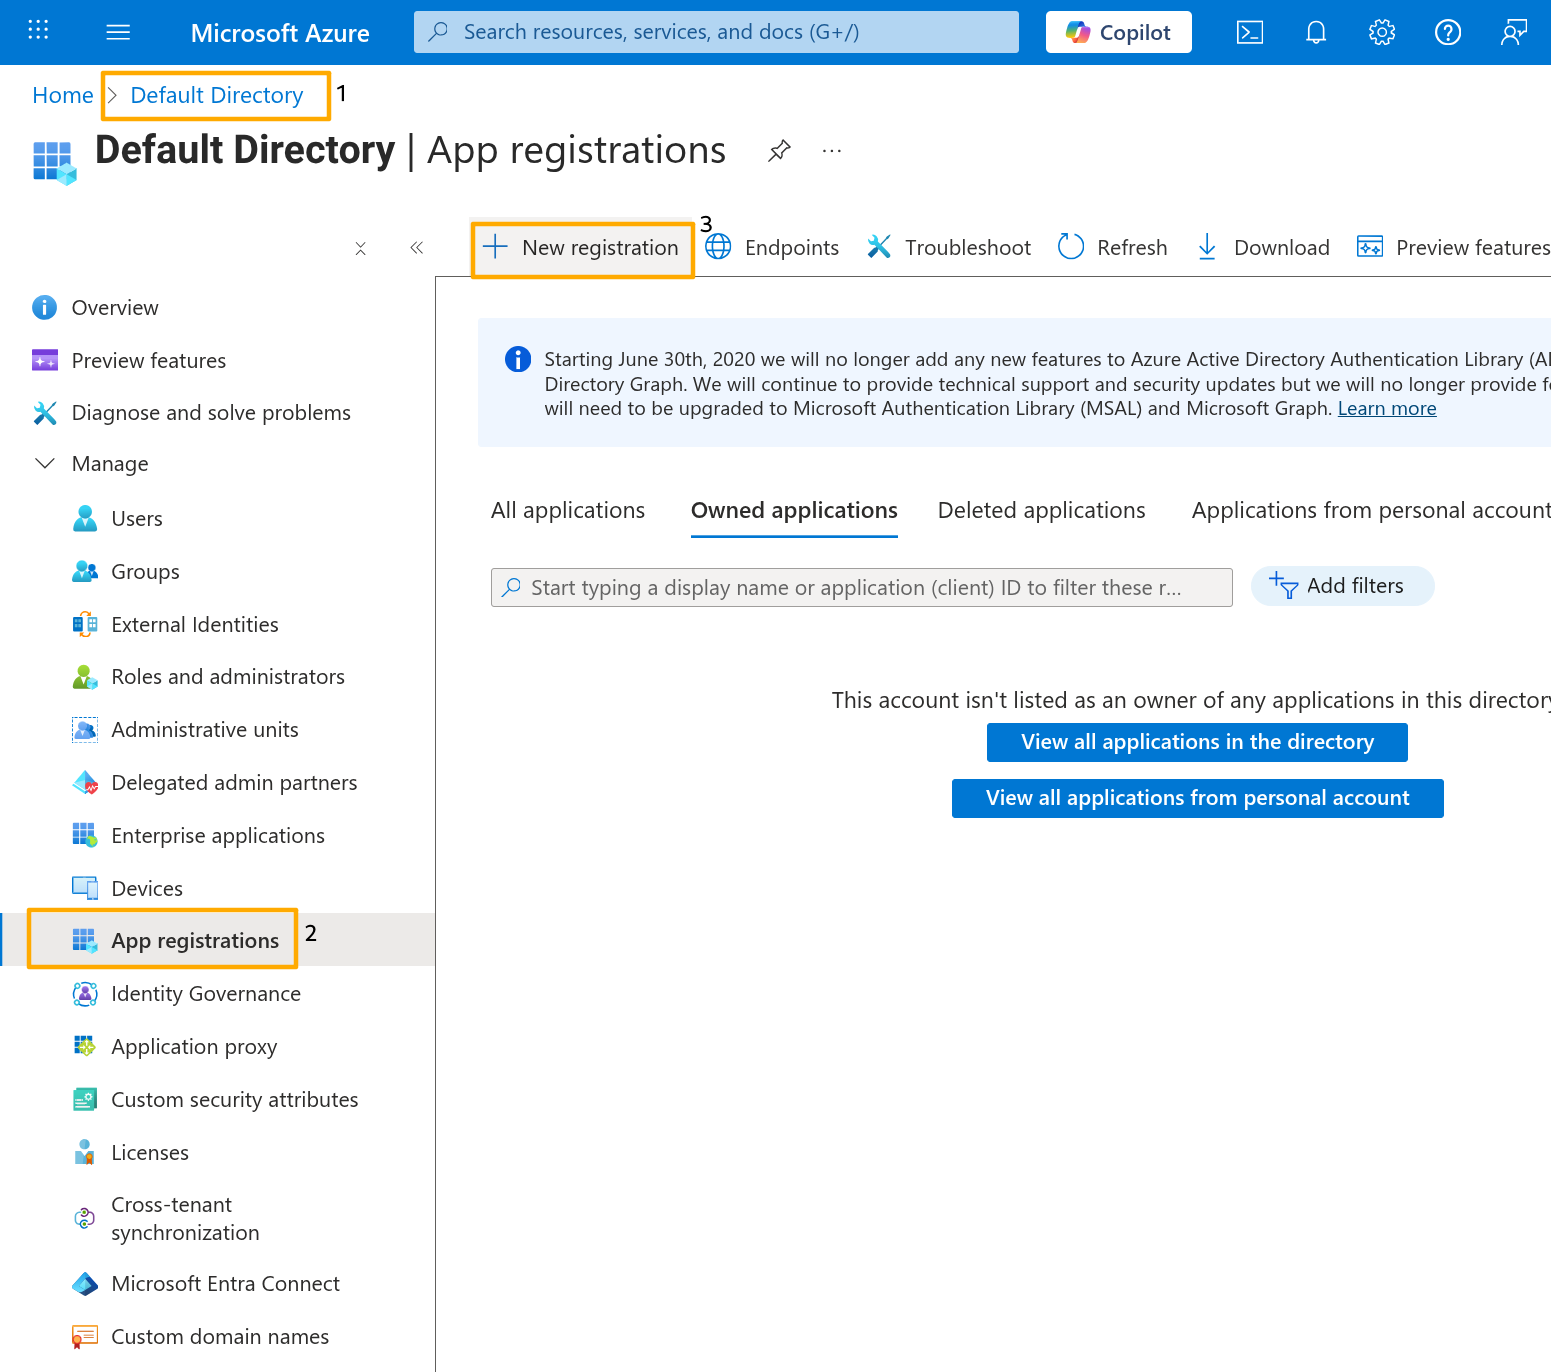
Task: Open portal settings gear
Action: tap(1382, 33)
